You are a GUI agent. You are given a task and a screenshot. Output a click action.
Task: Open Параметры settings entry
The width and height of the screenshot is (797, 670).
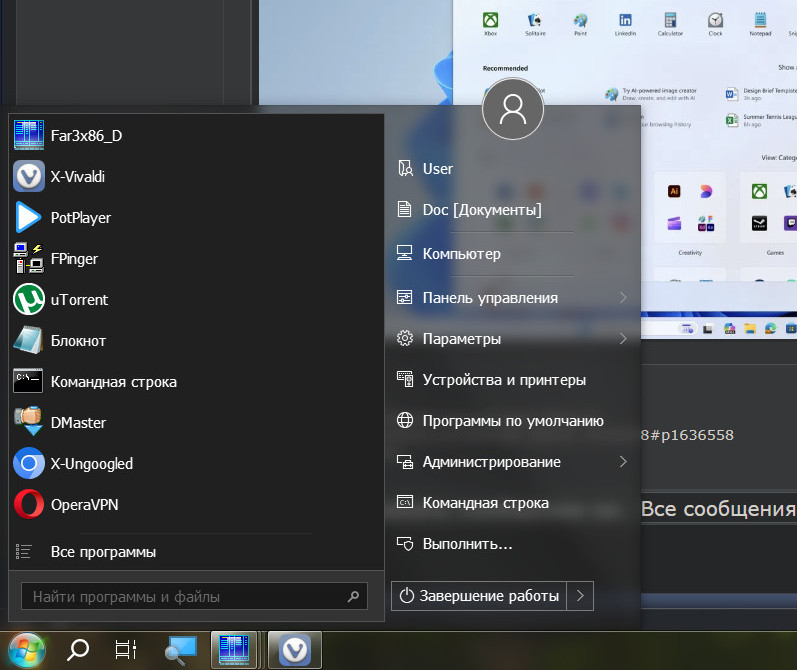click(512, 339)
